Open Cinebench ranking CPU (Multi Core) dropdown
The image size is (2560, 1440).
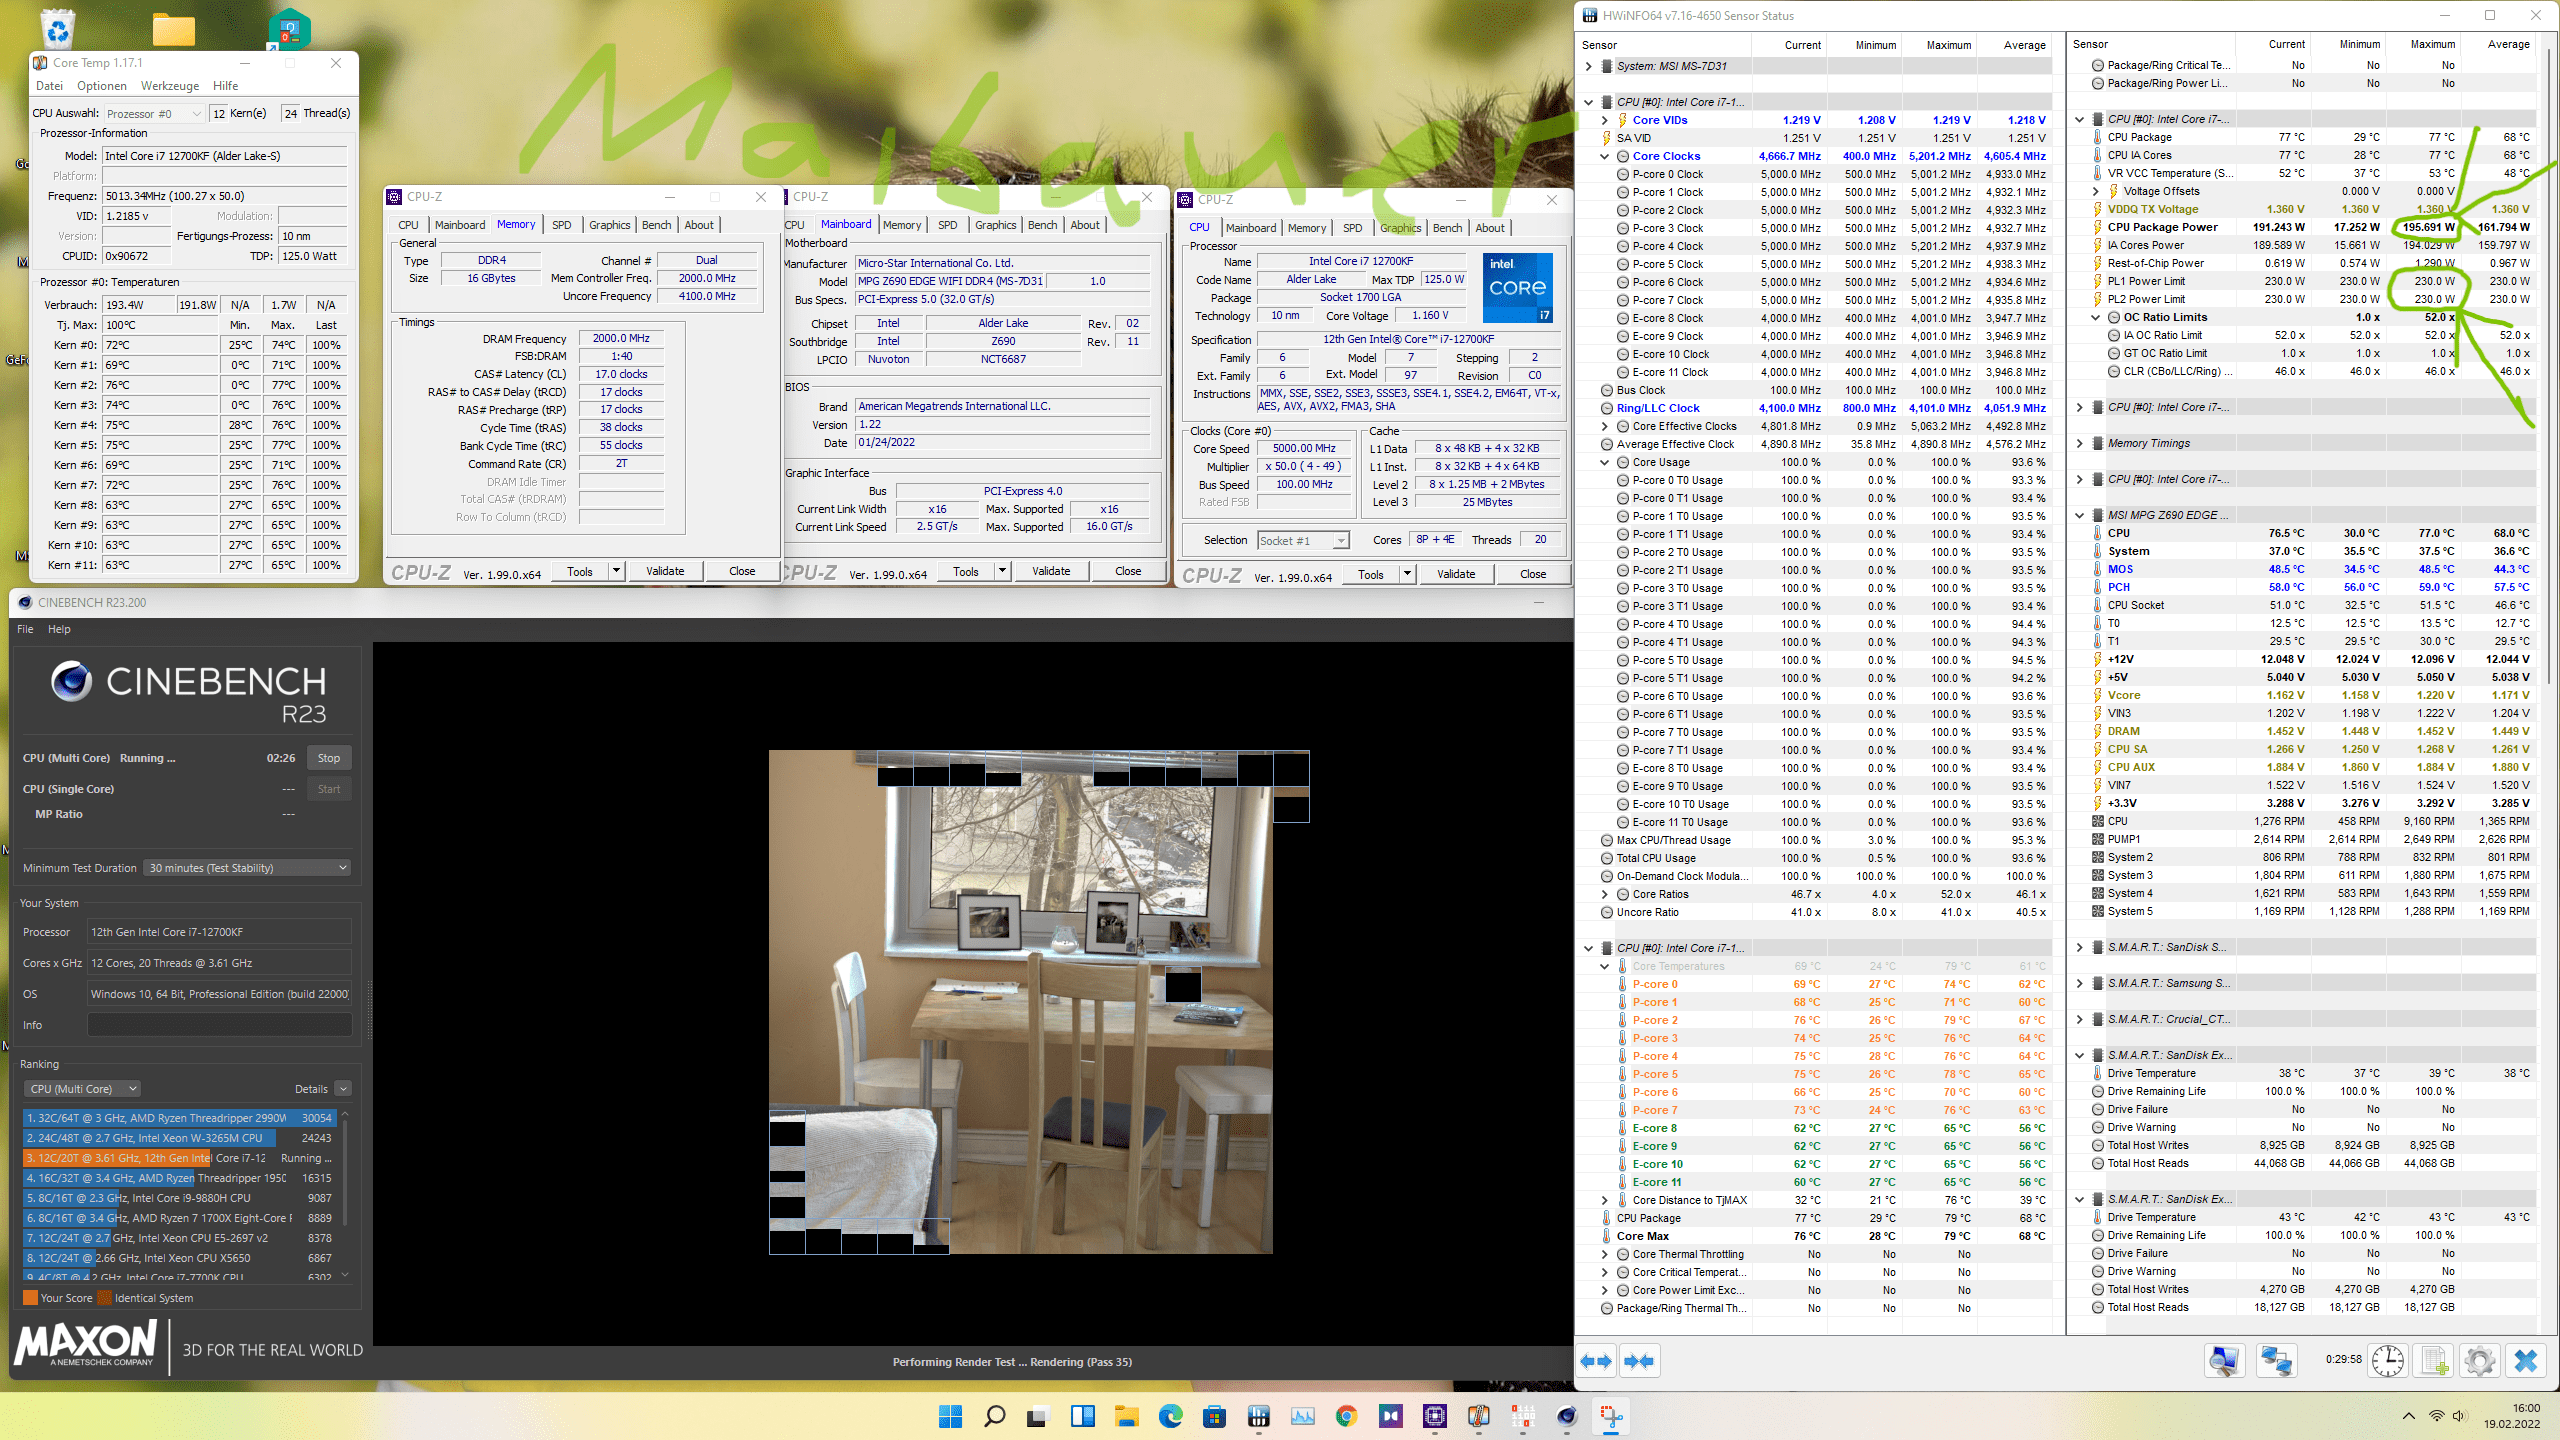(82, 1089)
